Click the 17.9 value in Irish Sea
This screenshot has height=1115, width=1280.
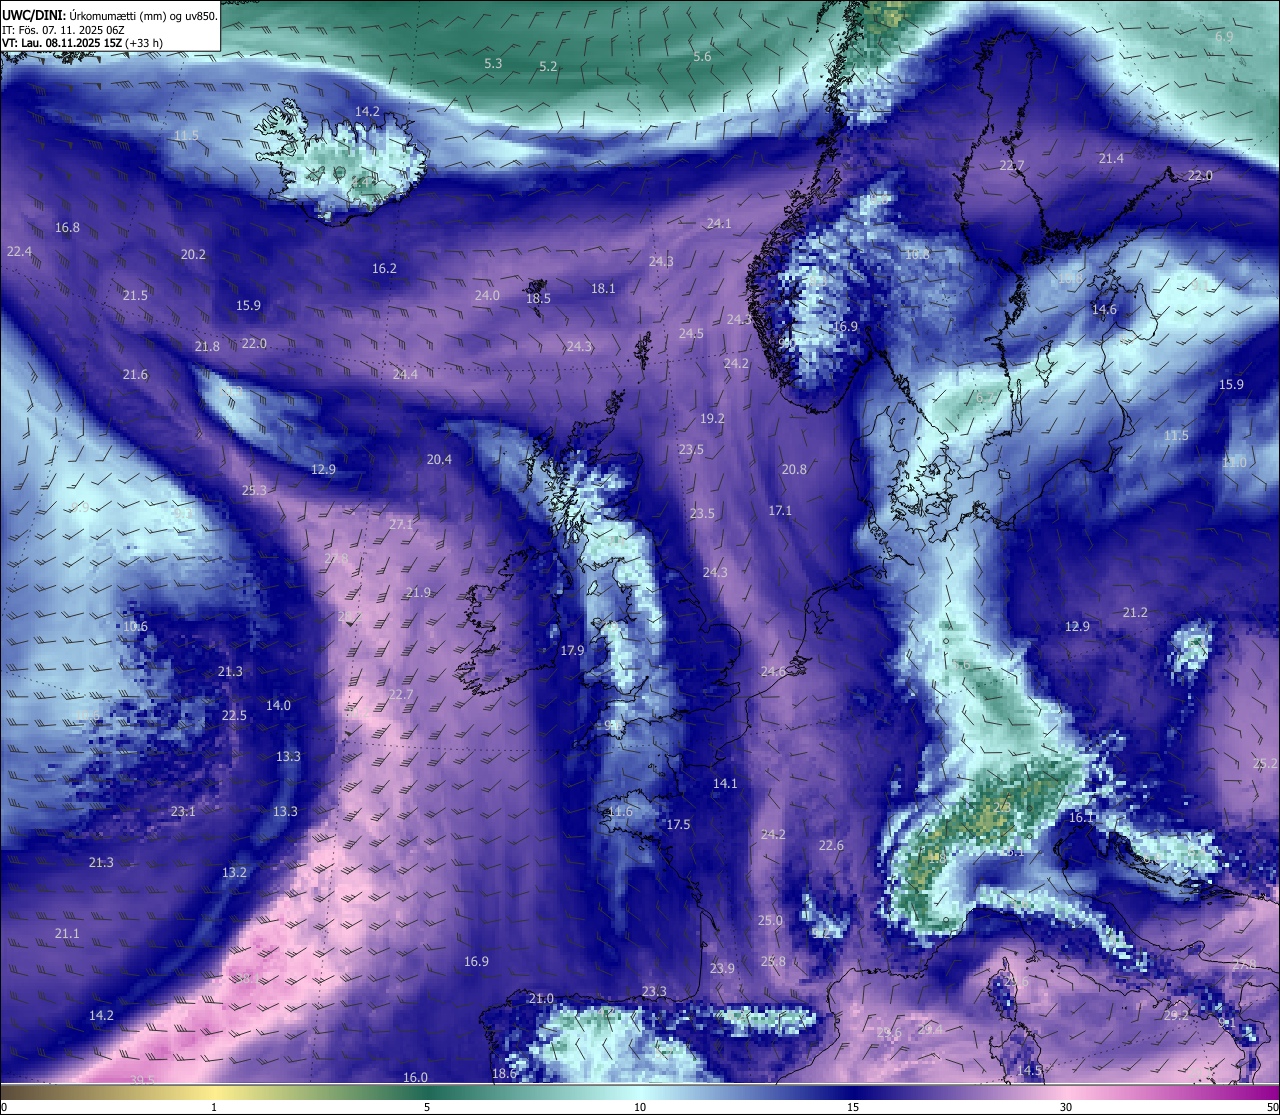click(572, 651)
